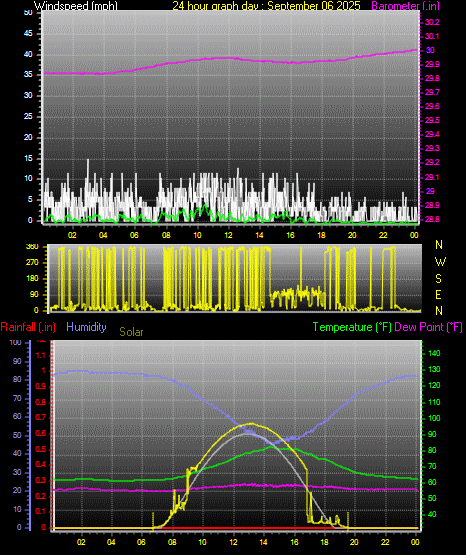The width and height of the screenshot is (466, 555).
Task: Click the 16 hour tick under bottom graph
Action: 294,542
